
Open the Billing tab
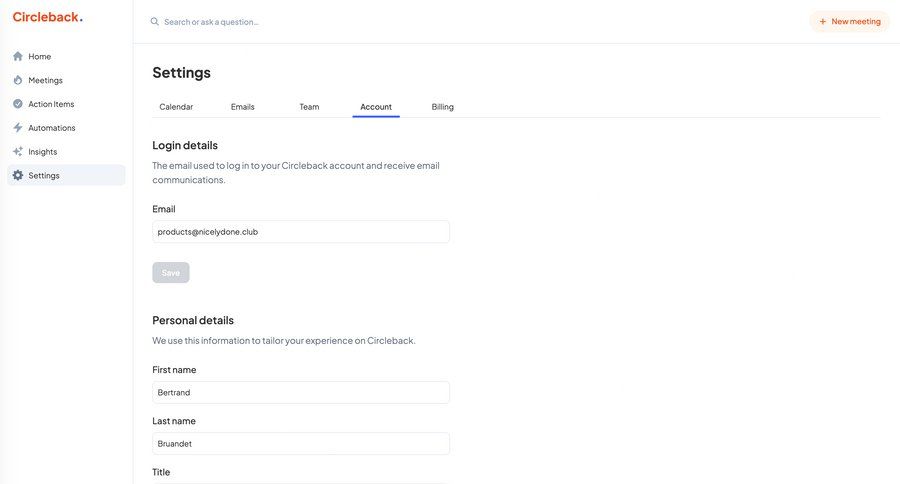point(443,107)
